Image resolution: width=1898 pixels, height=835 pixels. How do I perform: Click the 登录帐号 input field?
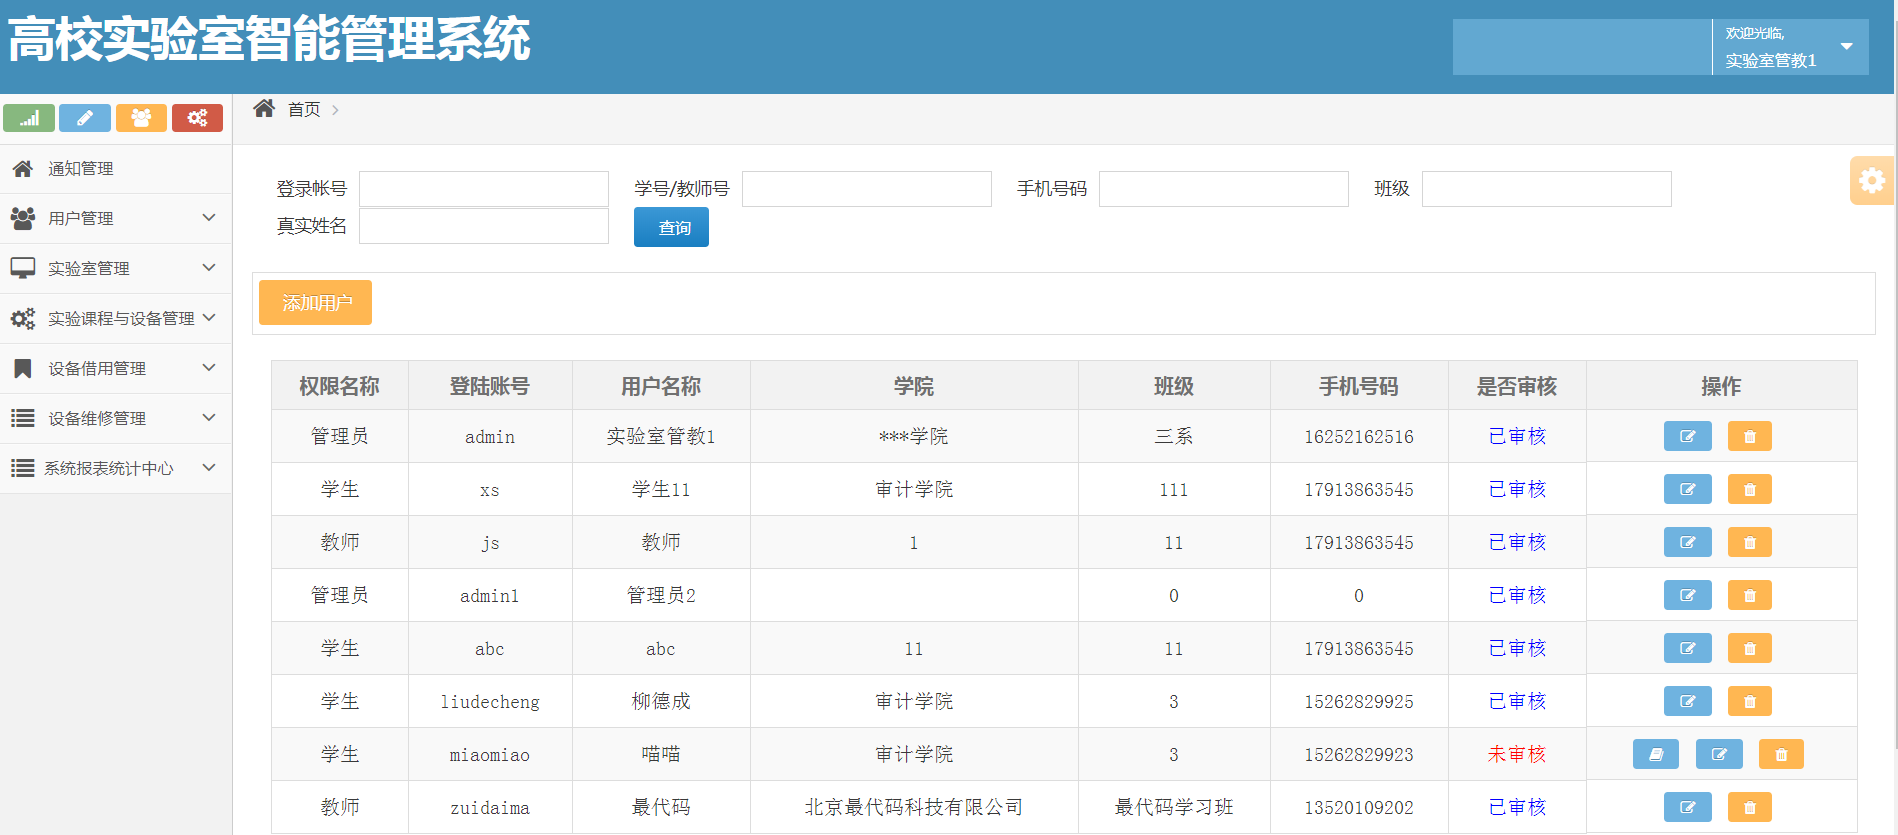[484, 189]
